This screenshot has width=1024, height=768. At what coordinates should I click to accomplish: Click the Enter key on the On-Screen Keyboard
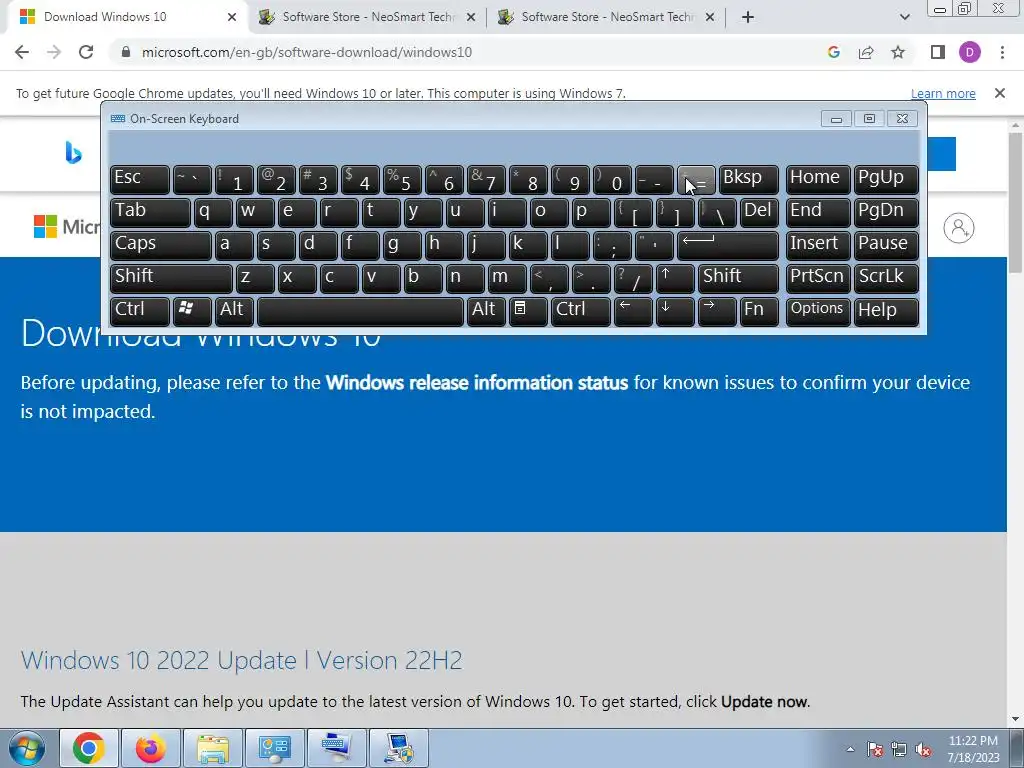coord(728,245)
